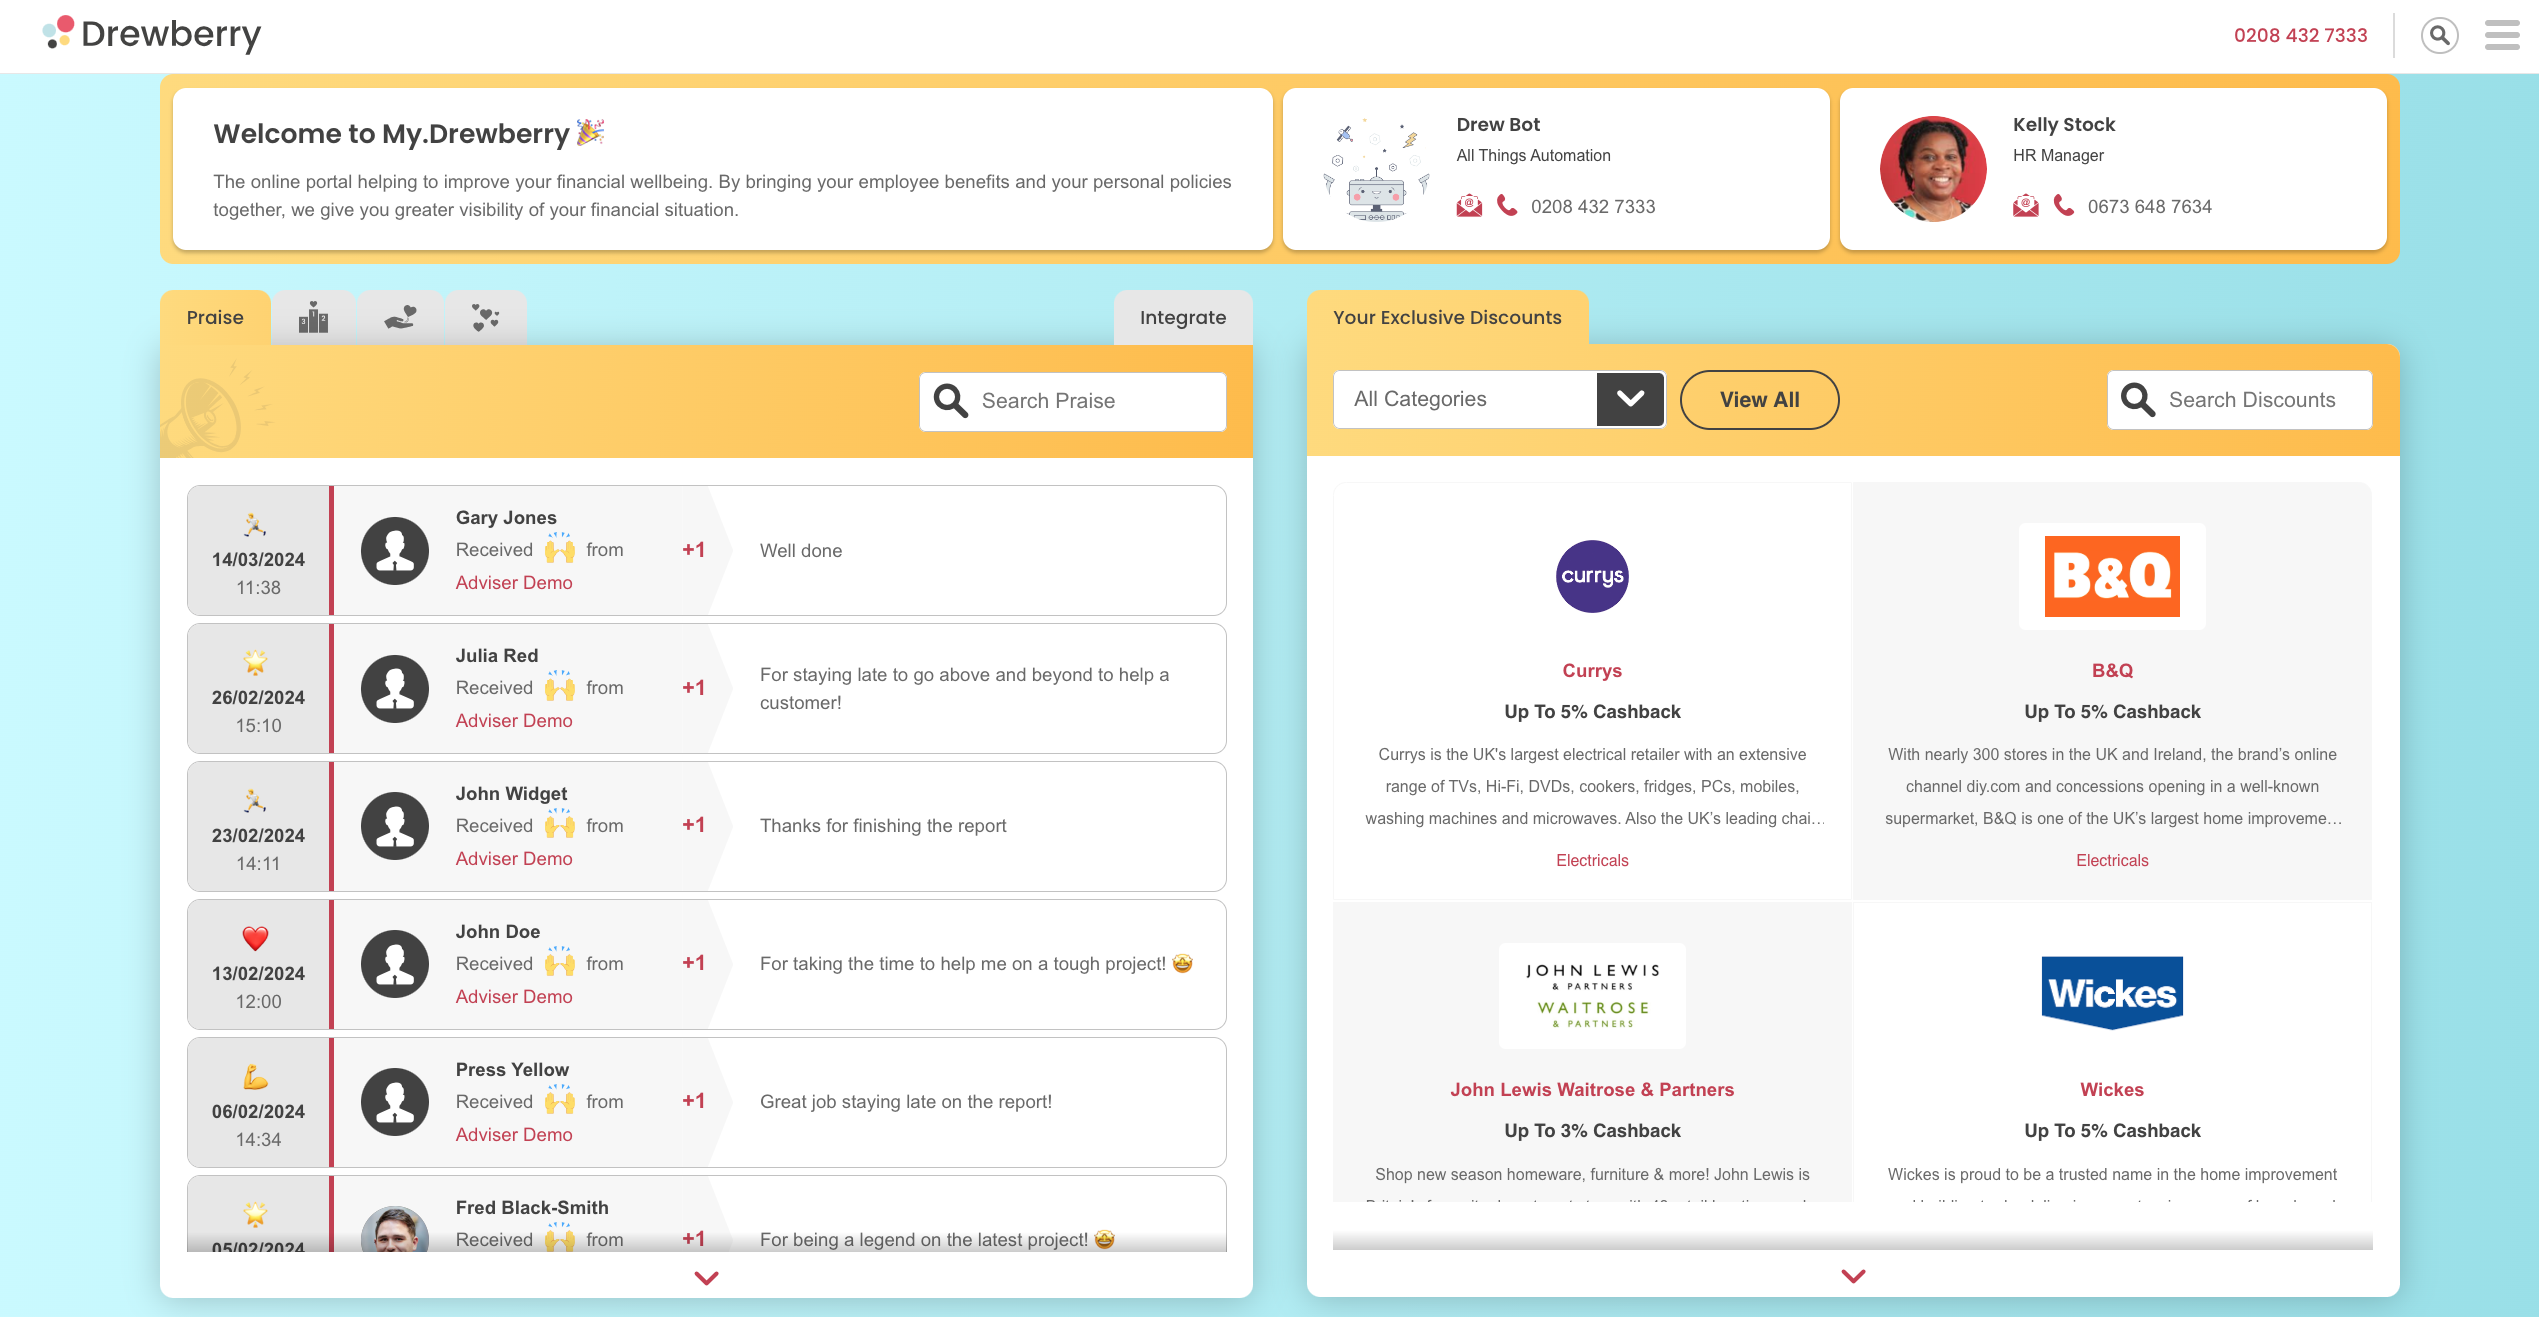Click Drew Bot's email envelope icon
This screenshot has height=1317, width=2539.
coord(1469,206)
